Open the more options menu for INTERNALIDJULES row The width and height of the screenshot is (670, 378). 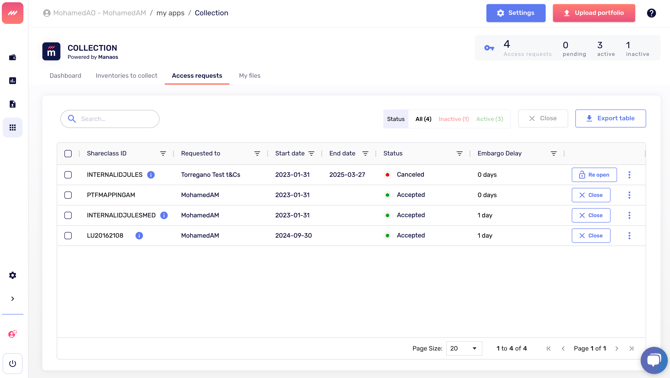point(629,175)
